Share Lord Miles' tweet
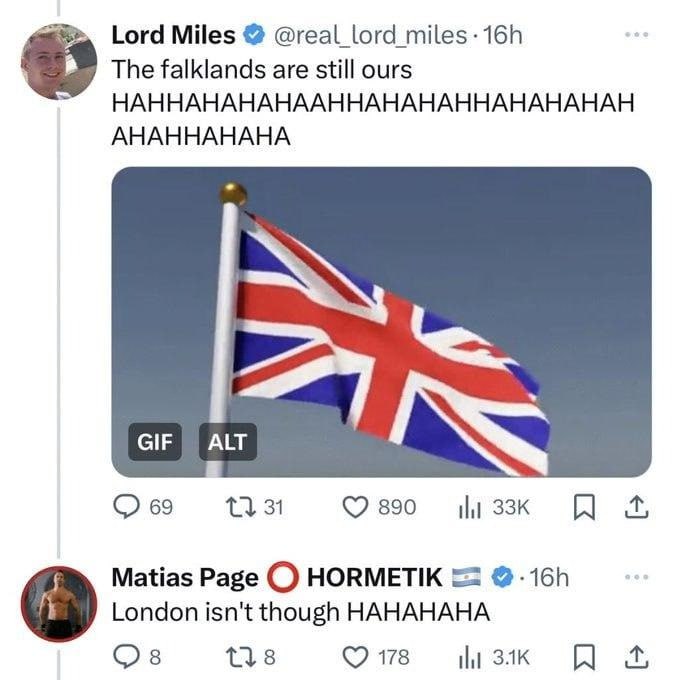 (634, 507)
